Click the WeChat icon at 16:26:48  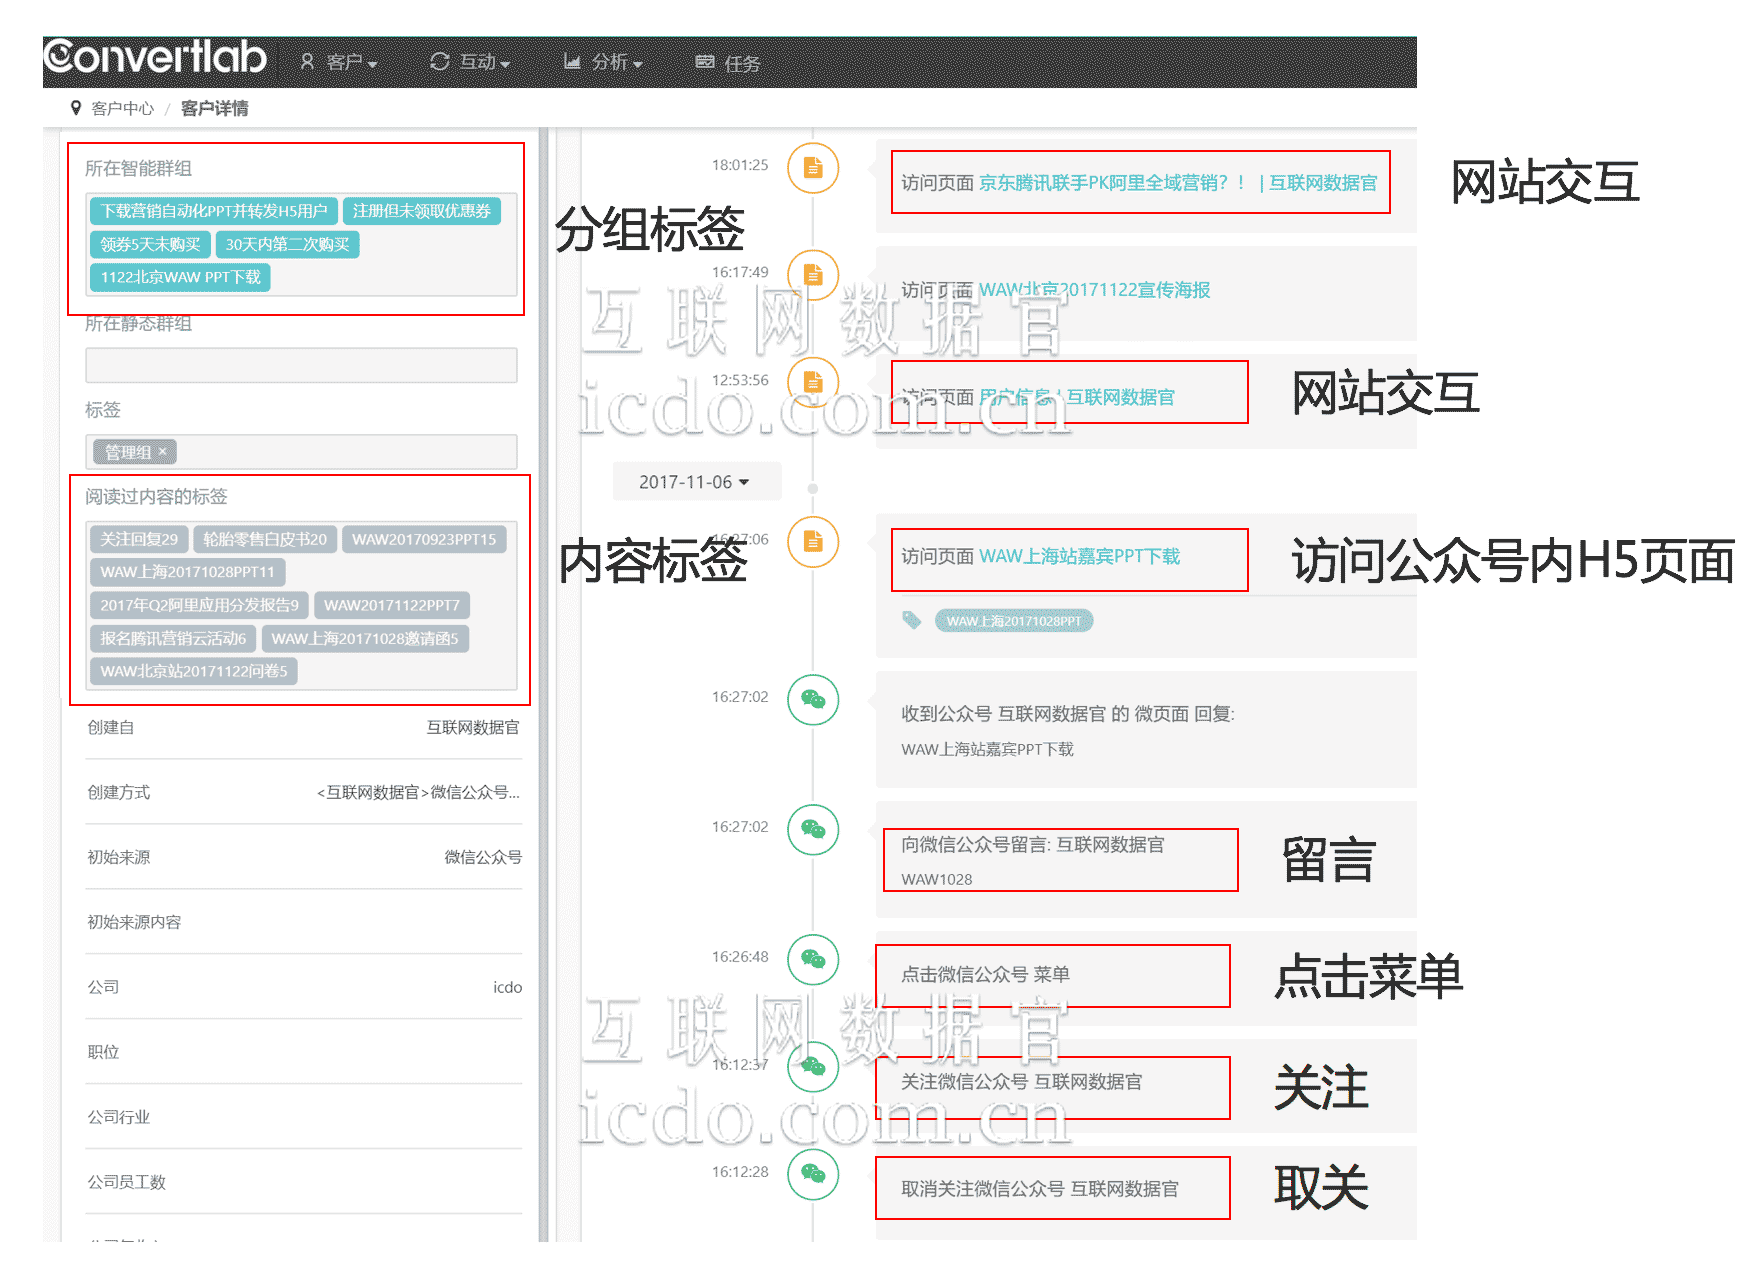813,959
